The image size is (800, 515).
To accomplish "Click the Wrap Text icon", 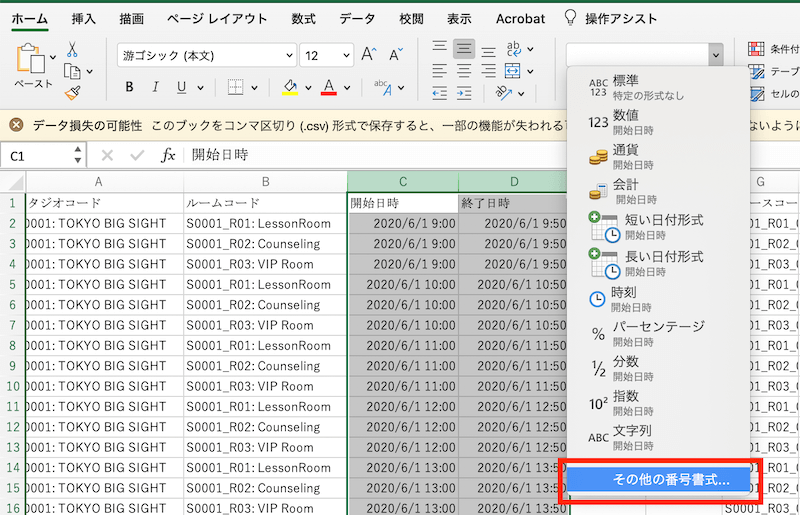I will pos(514,49).
